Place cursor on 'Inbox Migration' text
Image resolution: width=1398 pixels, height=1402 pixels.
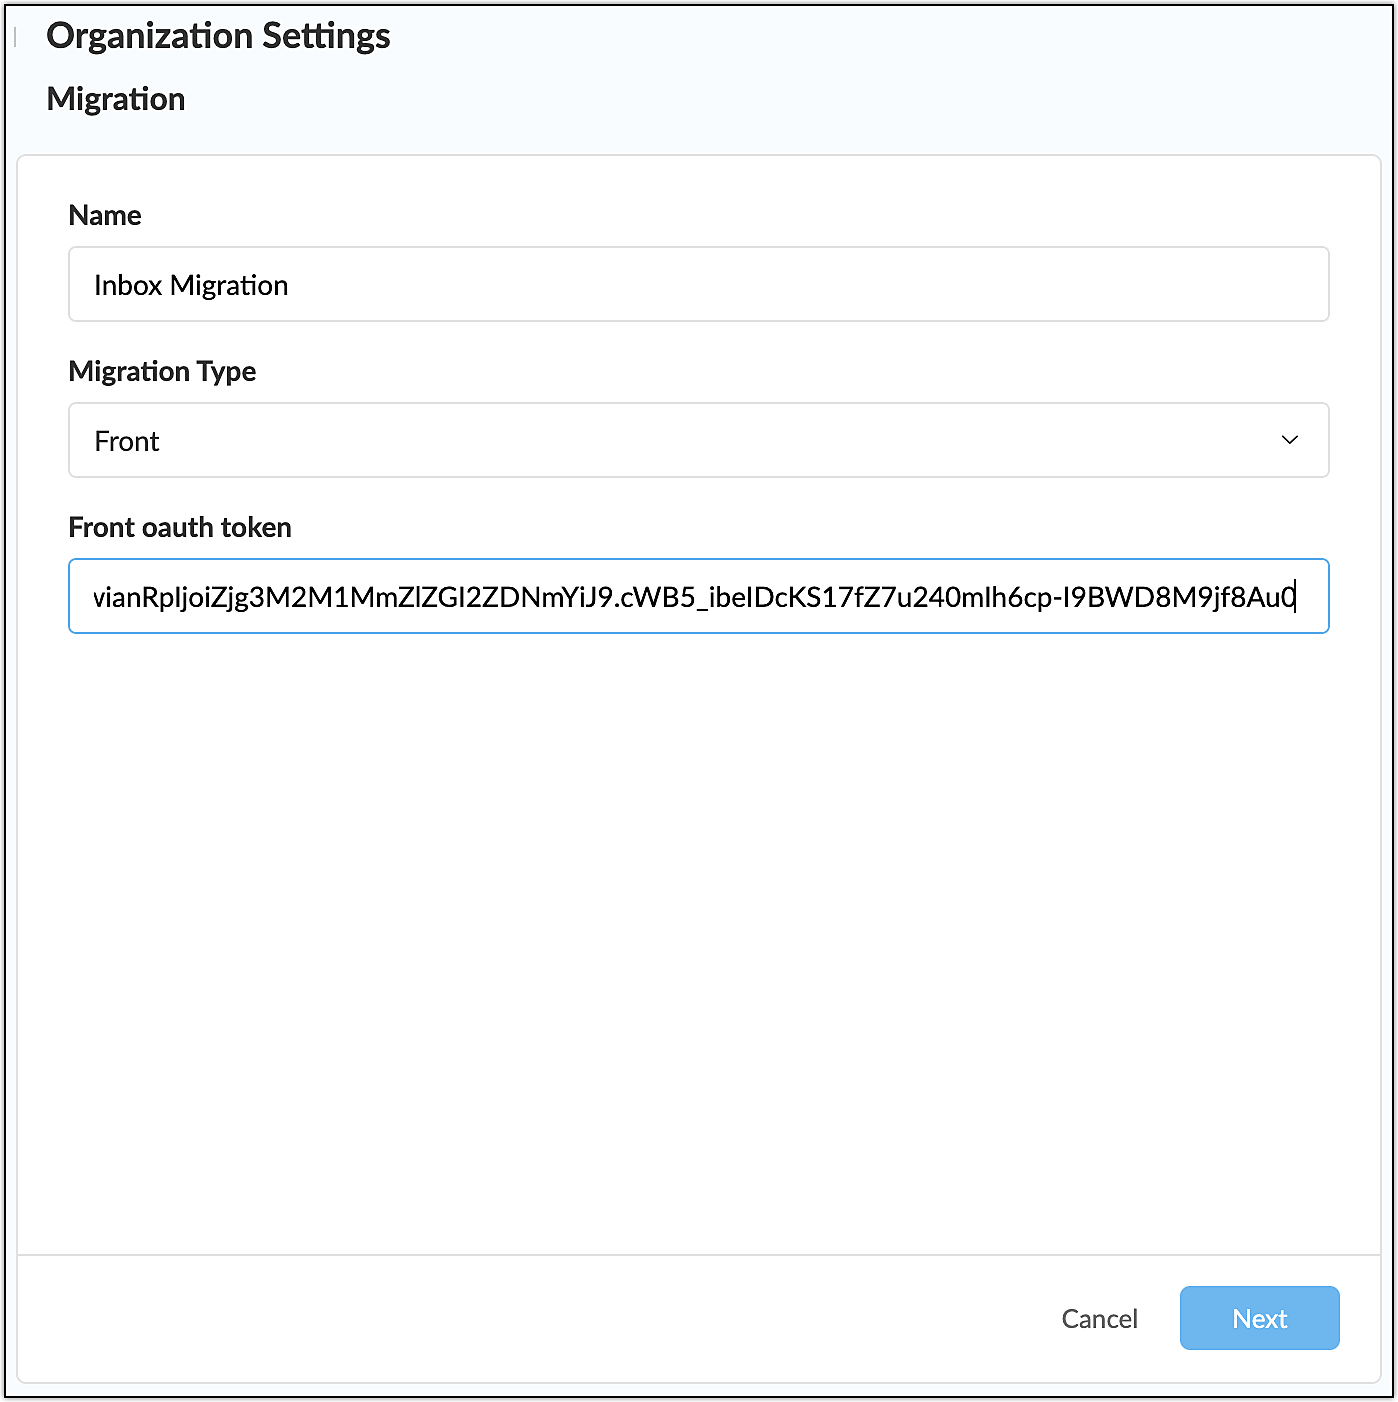(191, 285)
